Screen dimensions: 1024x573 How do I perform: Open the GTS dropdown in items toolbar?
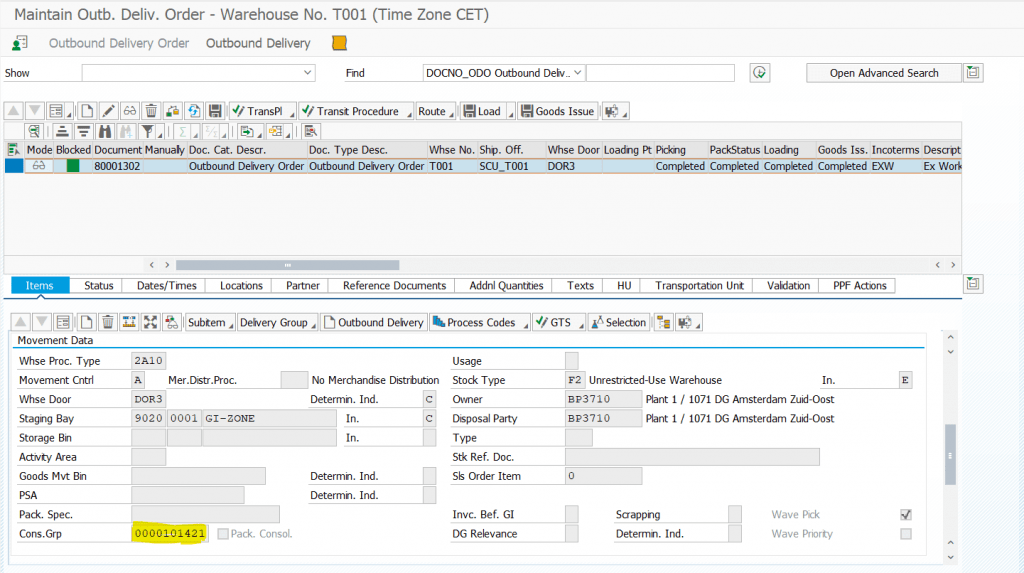pos(559,322)
